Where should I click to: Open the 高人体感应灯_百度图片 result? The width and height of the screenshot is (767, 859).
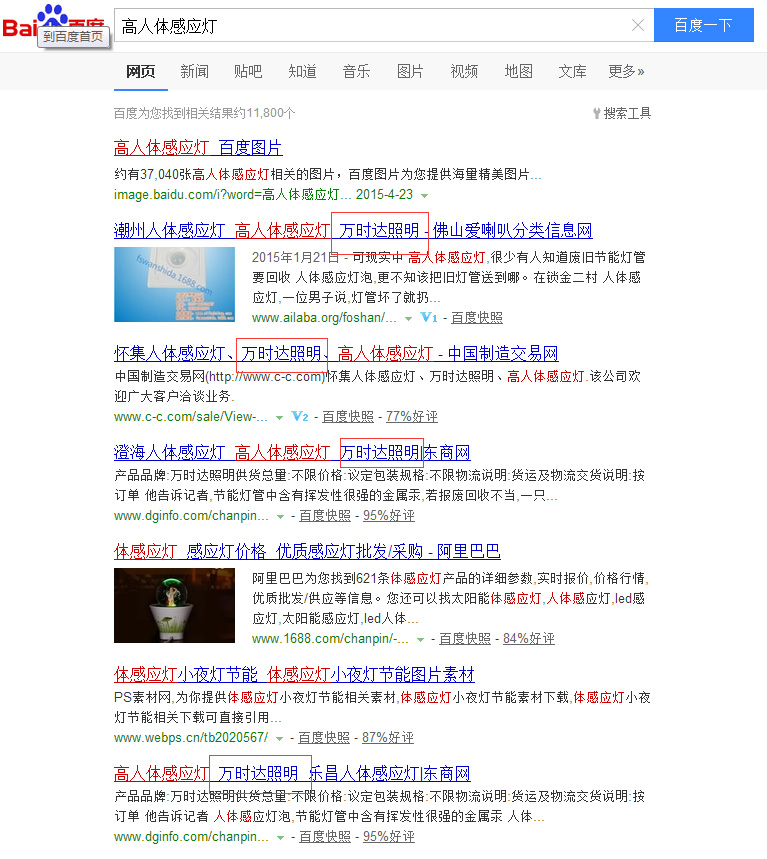pos(198,148)
